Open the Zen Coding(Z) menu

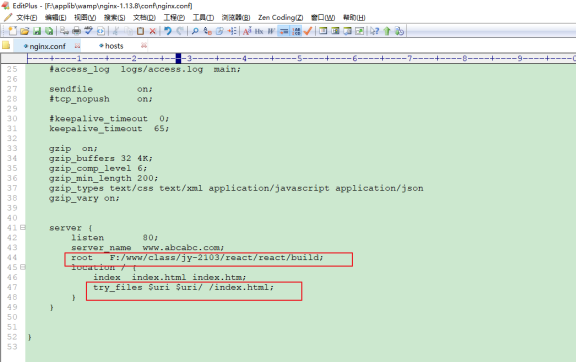281,17
